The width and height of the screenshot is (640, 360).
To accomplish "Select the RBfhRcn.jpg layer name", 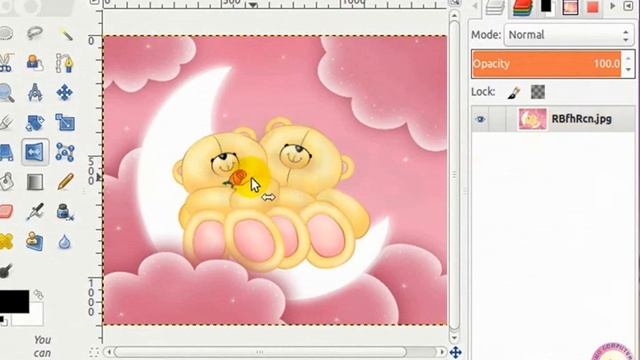I will (x=582, y=119).
